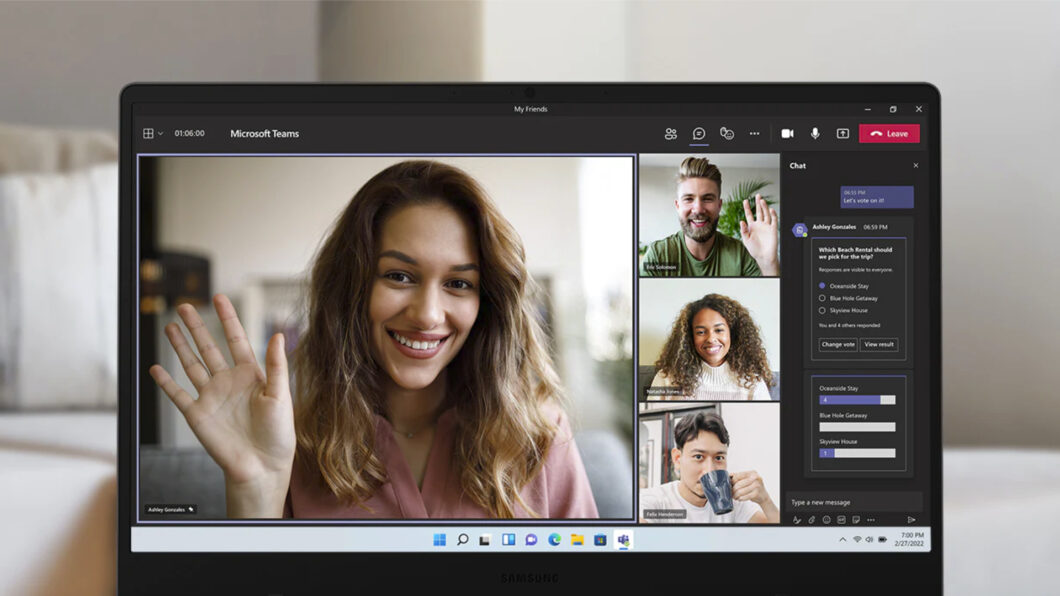Send the message with the arrow icon
This screenshot has height=596, width=1060.
tap(911, 520)
